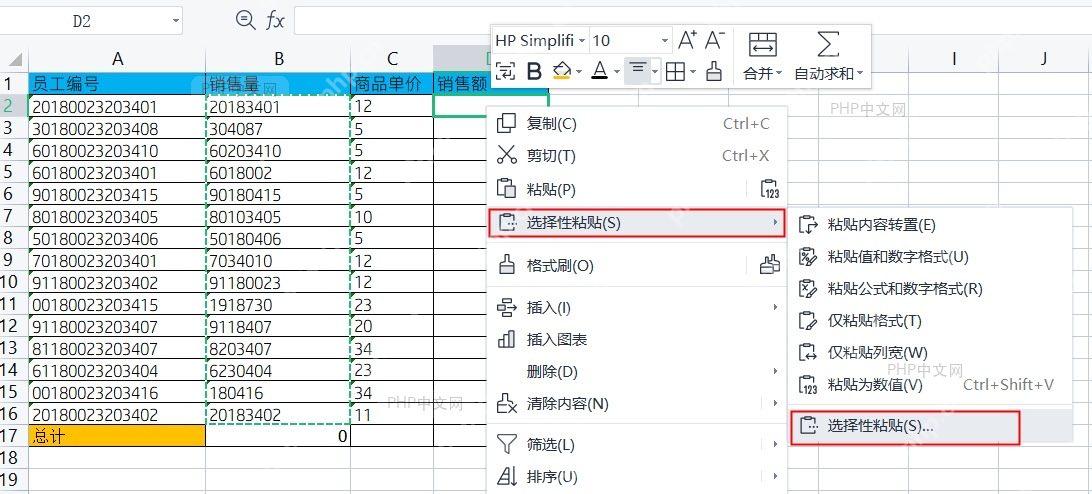The image size is (1092, 494).
Task: Choose 插入图表 from the context menu
Action: pos(636,339)
